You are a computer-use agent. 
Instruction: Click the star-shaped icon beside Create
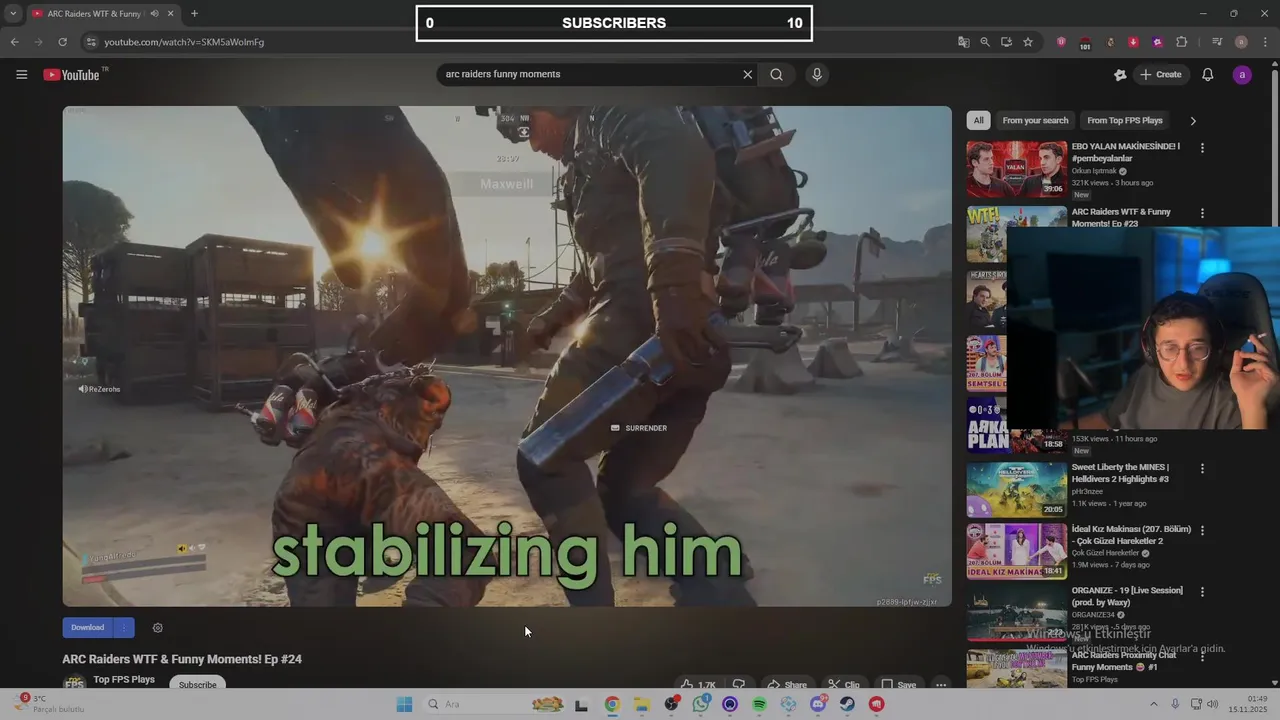coord(1120,75)
